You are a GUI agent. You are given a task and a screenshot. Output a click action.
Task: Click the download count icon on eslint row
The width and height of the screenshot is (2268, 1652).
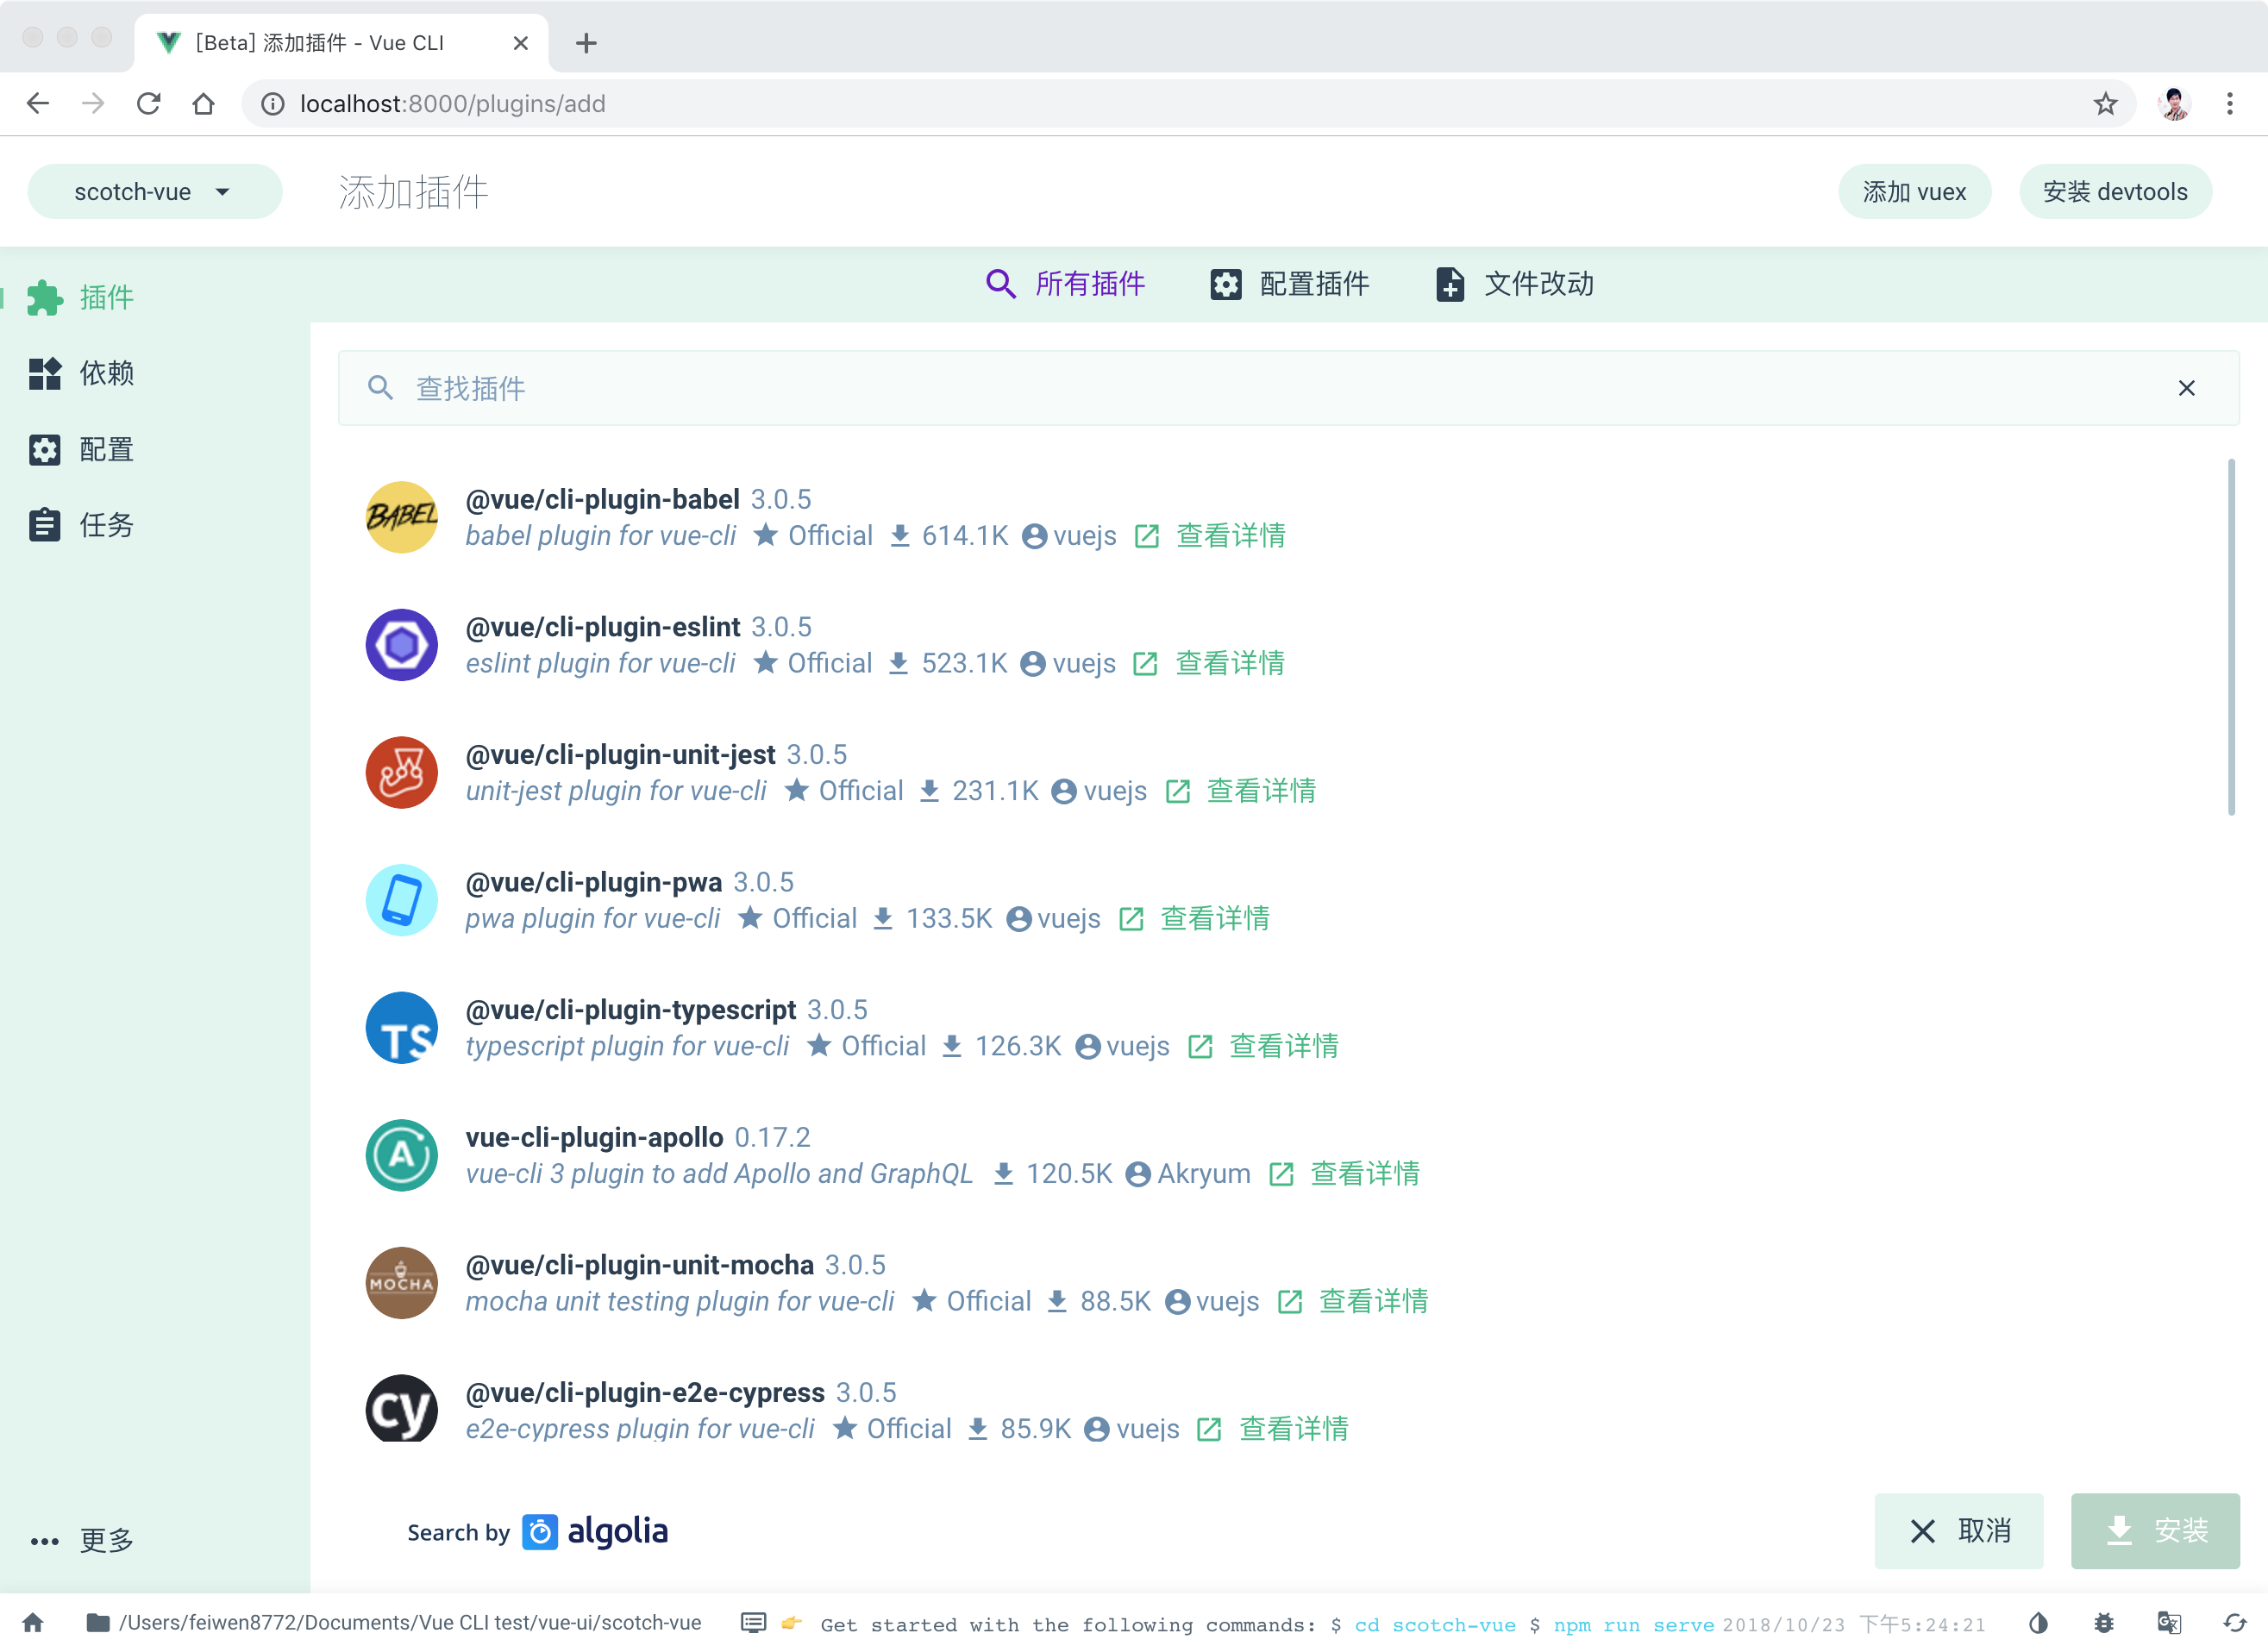click(898, 664)
